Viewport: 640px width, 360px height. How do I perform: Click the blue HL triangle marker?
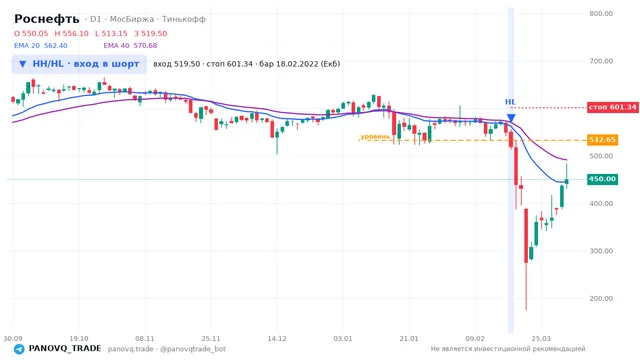click(511, 118)
